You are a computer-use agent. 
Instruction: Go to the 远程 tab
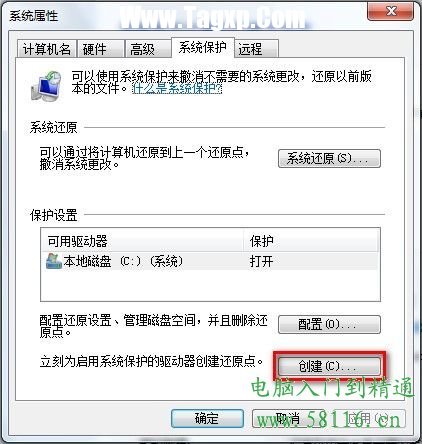[x=256, y=49]
